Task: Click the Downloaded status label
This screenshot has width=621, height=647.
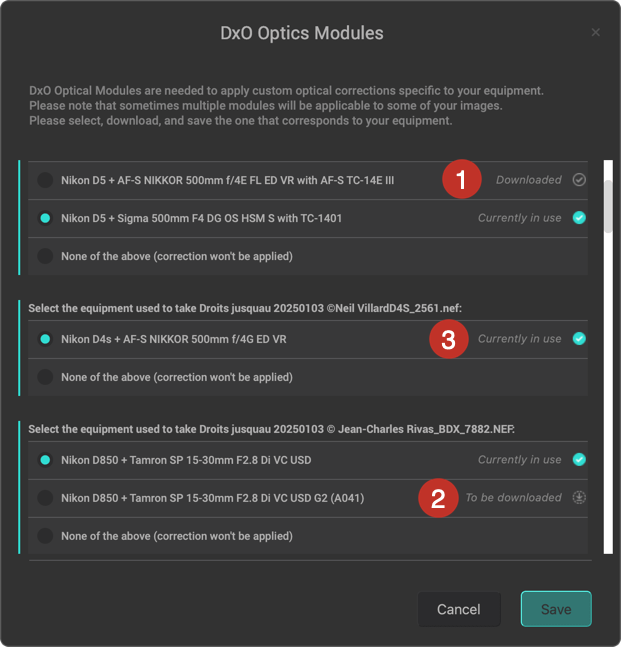Action: (529, 180)
